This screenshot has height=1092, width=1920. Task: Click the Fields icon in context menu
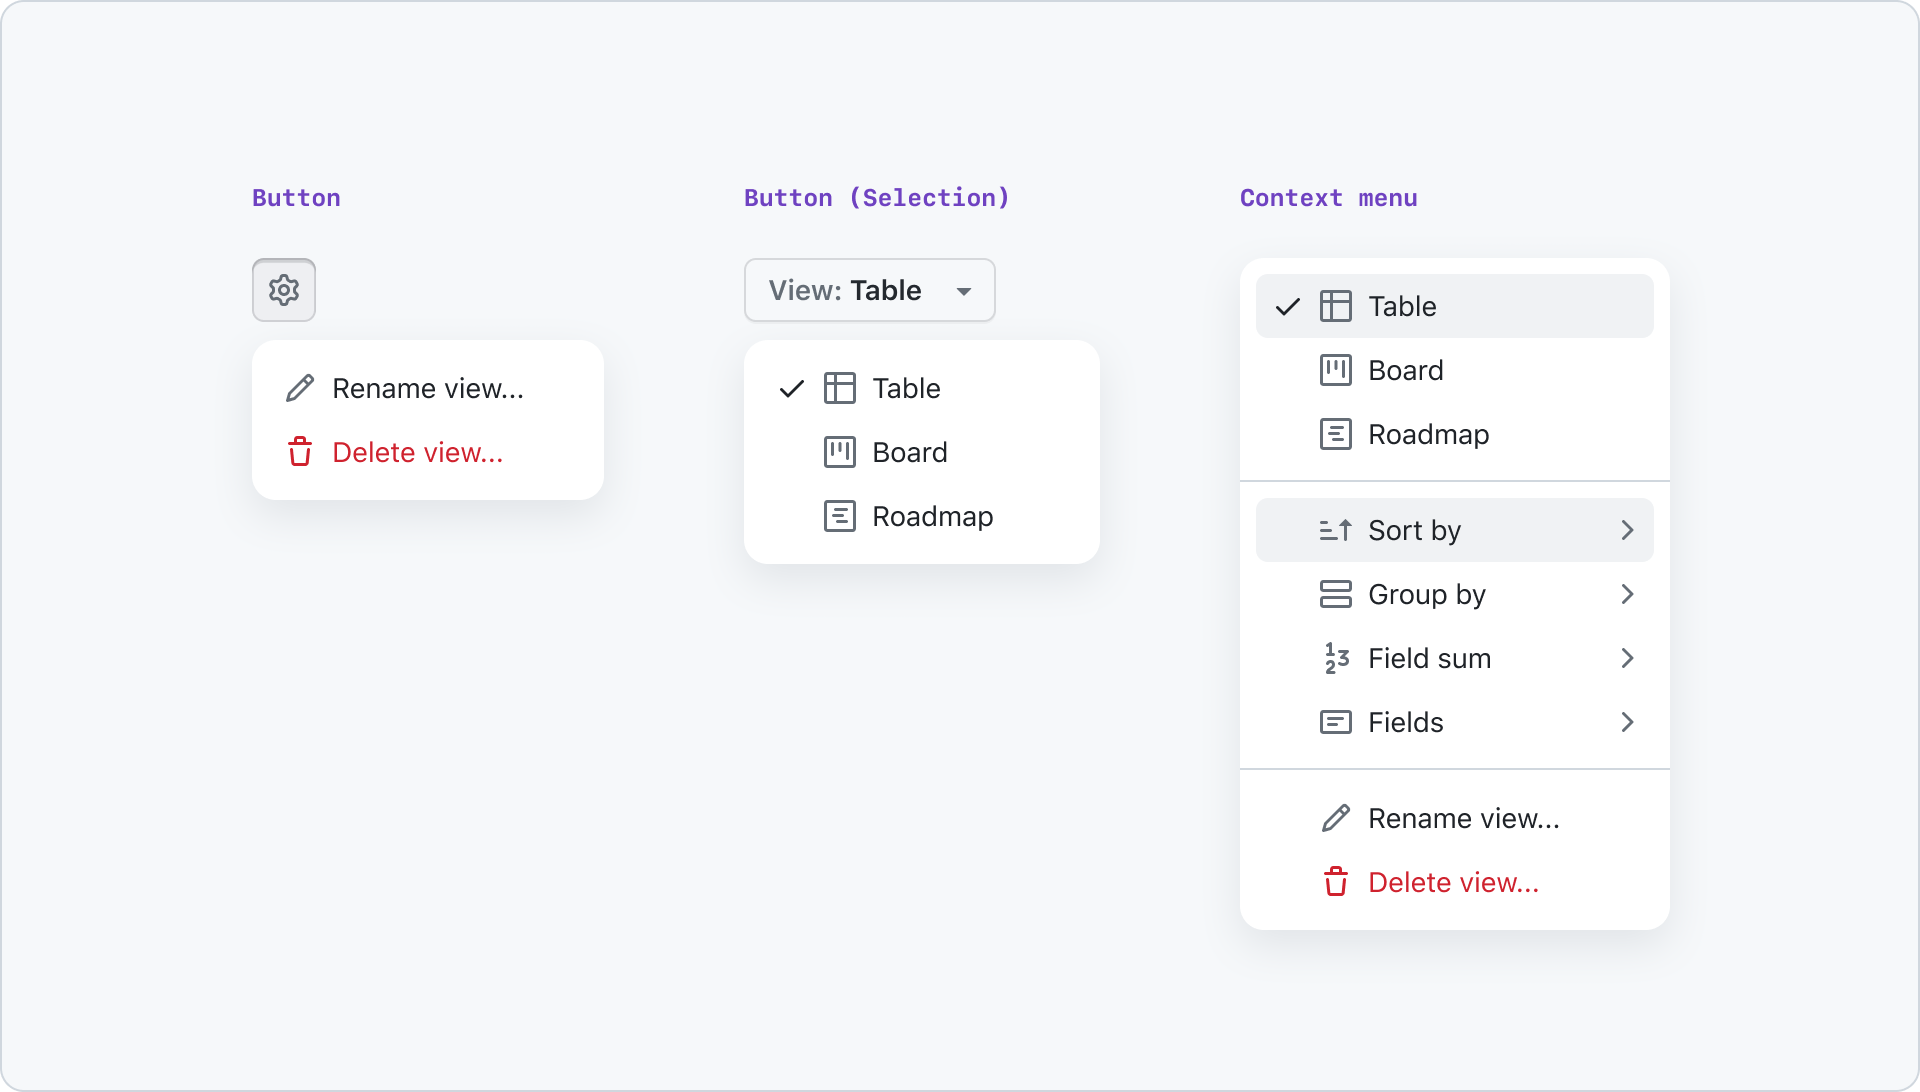pyautogui.click(x=1335, y=721)
